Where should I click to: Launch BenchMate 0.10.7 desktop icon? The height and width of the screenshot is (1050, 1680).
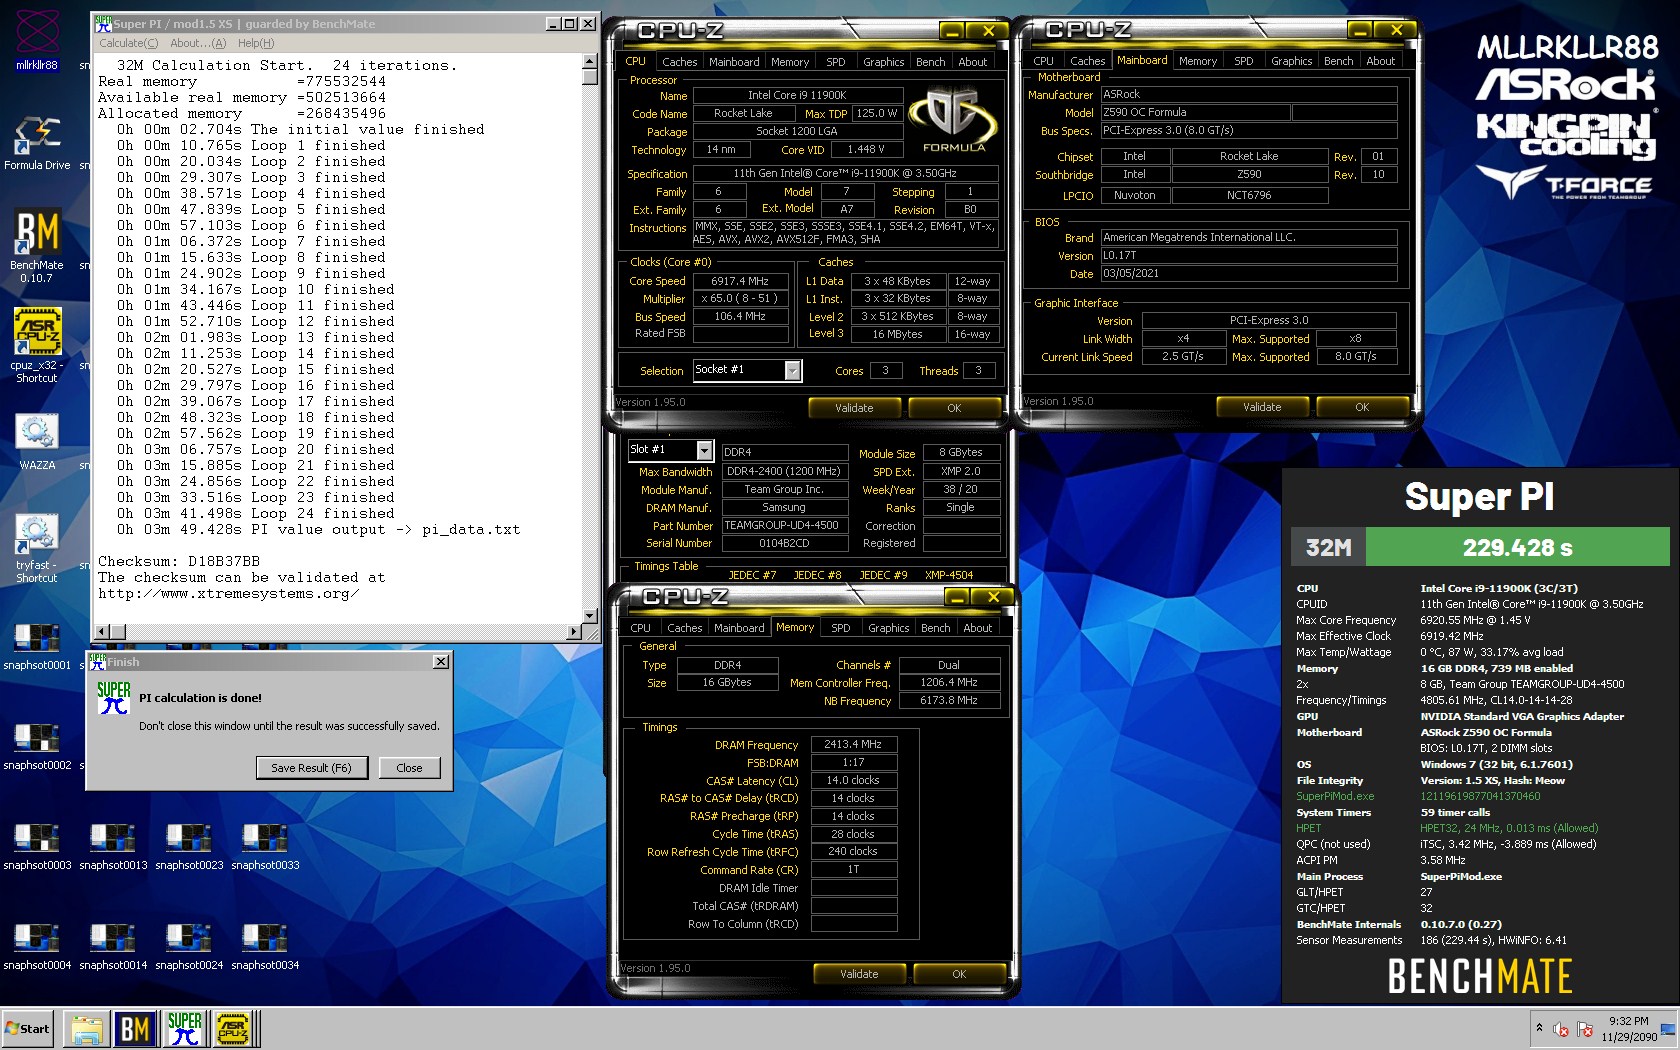pyautogui.click(x=37, y=245)
